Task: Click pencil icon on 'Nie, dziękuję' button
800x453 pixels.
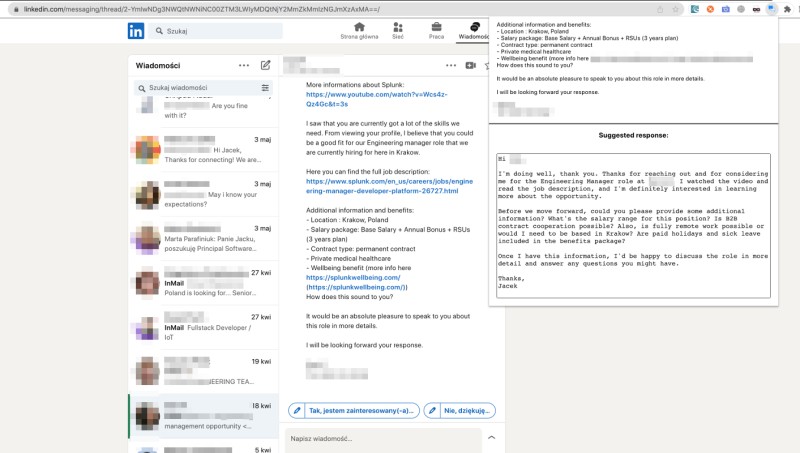Action: (432, 410)
